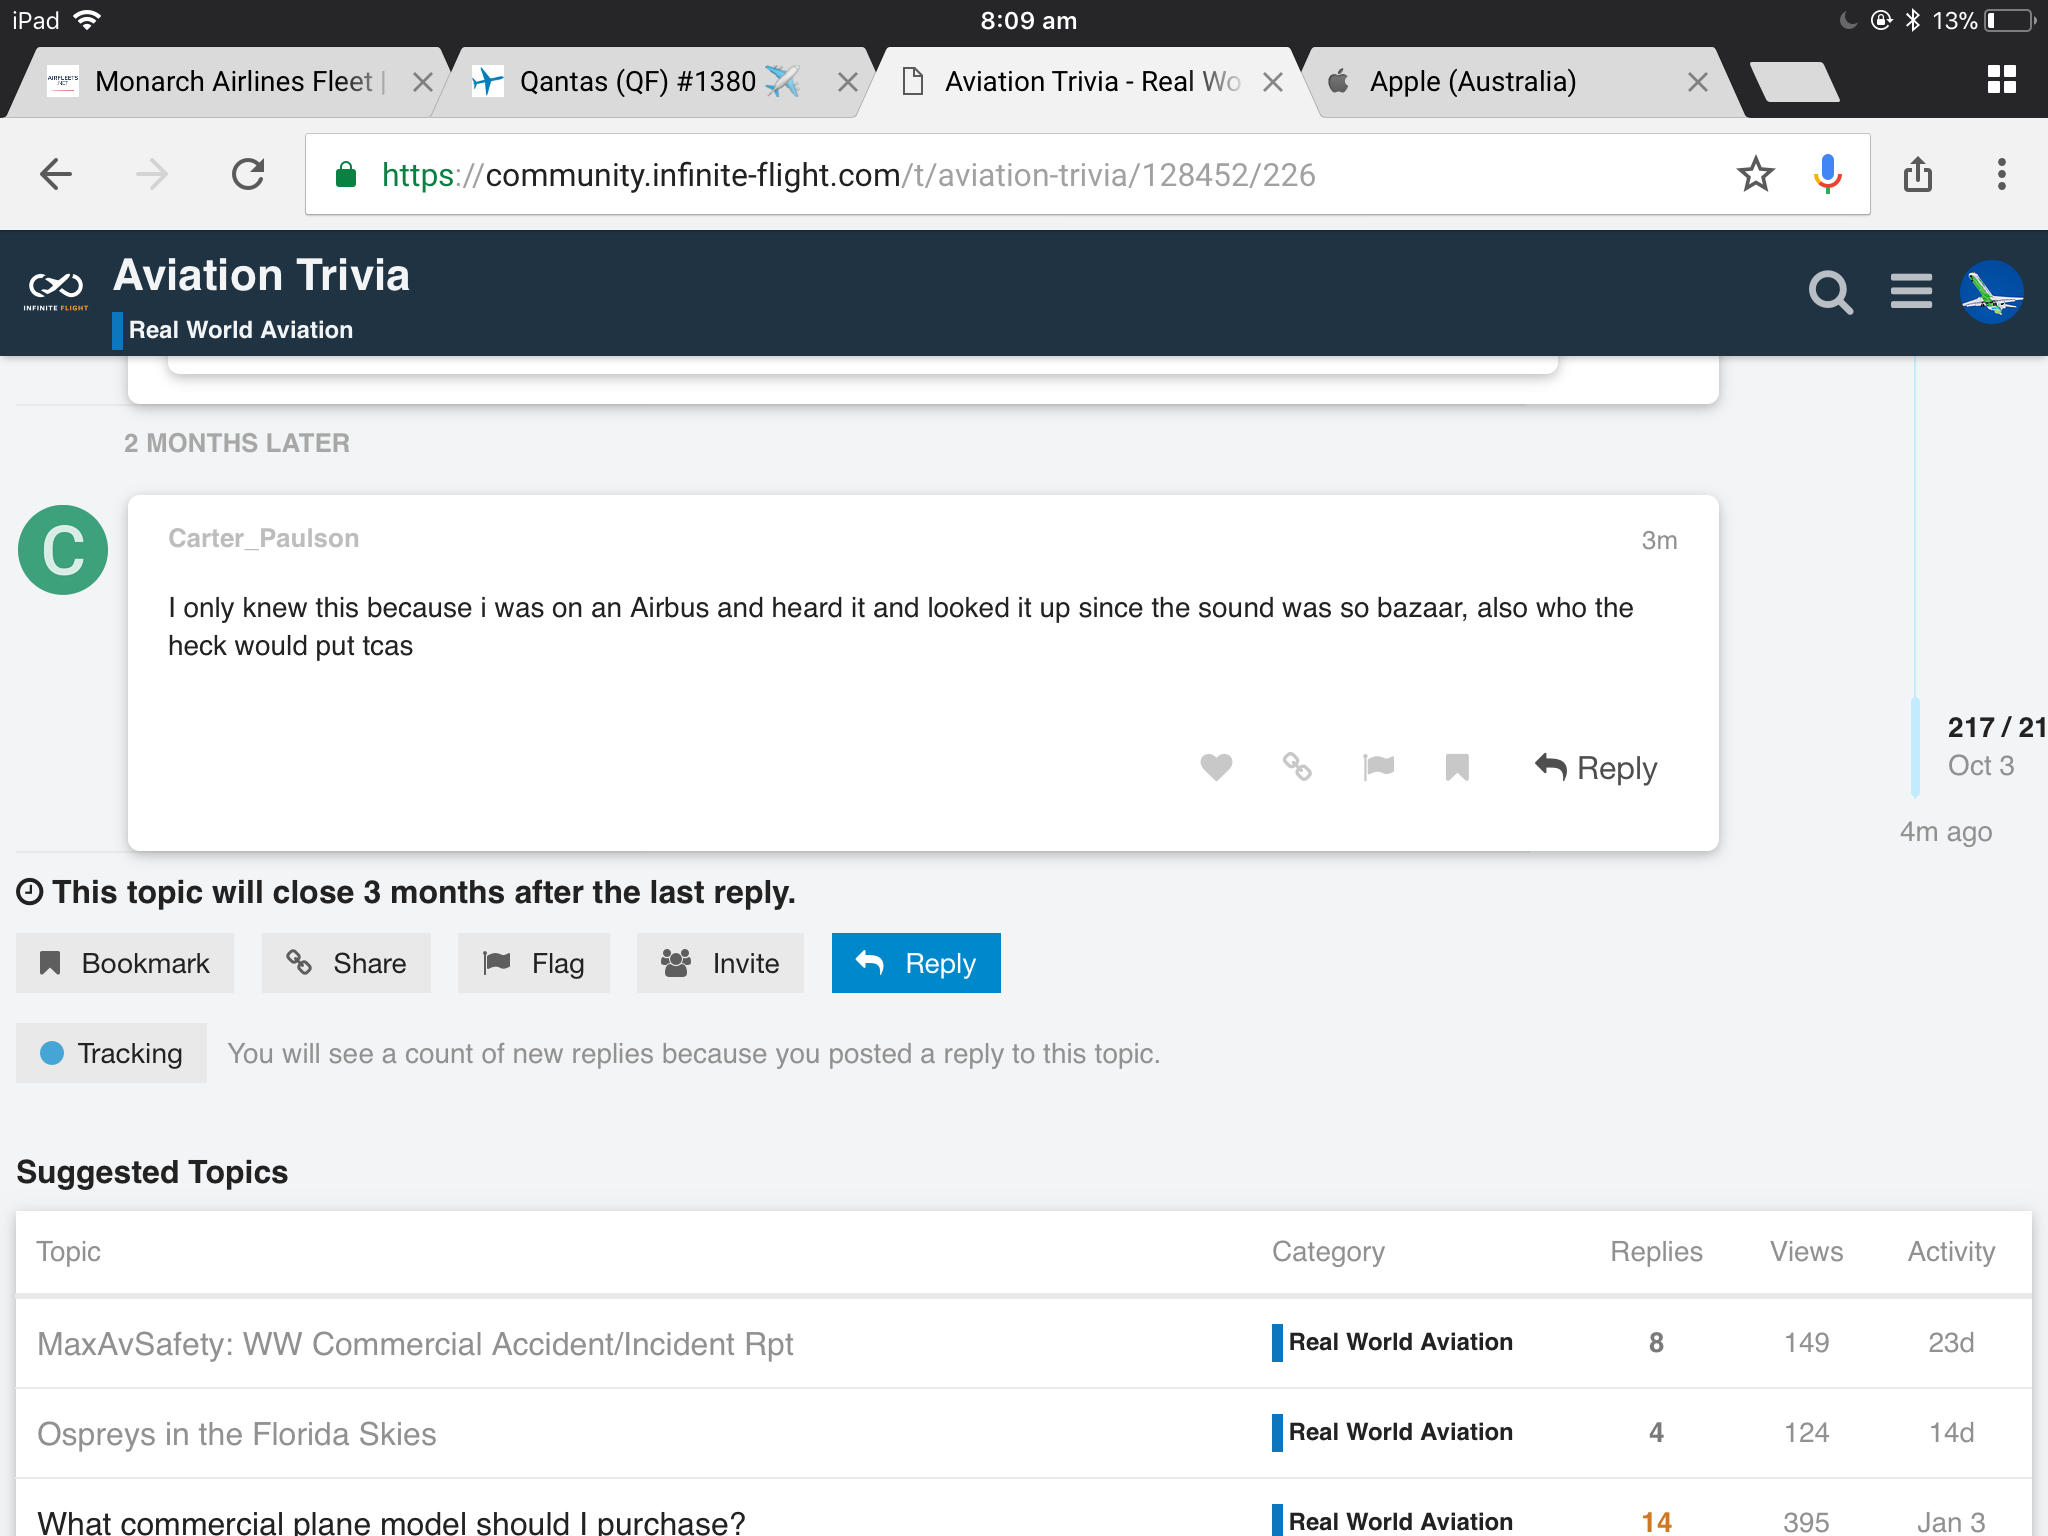Like Carter_Paulson's post with heart icon
The image size is (2048, 1536).
[x=1215, y=767]
